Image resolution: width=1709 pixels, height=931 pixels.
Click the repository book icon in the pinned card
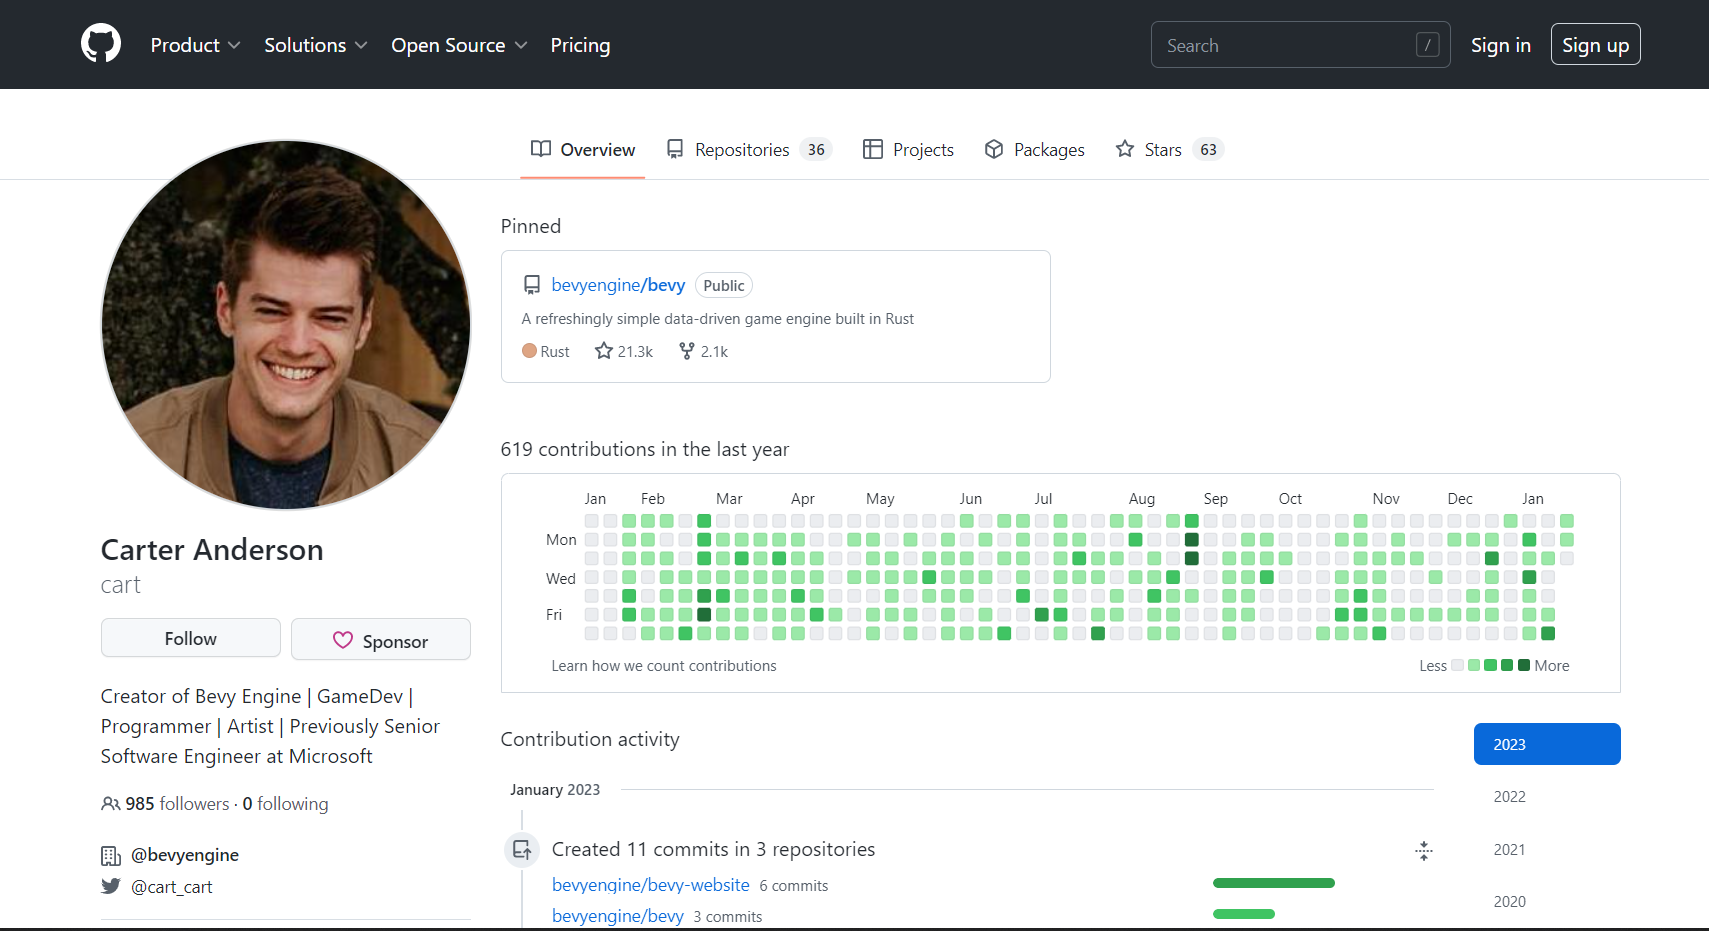[532, 284]
